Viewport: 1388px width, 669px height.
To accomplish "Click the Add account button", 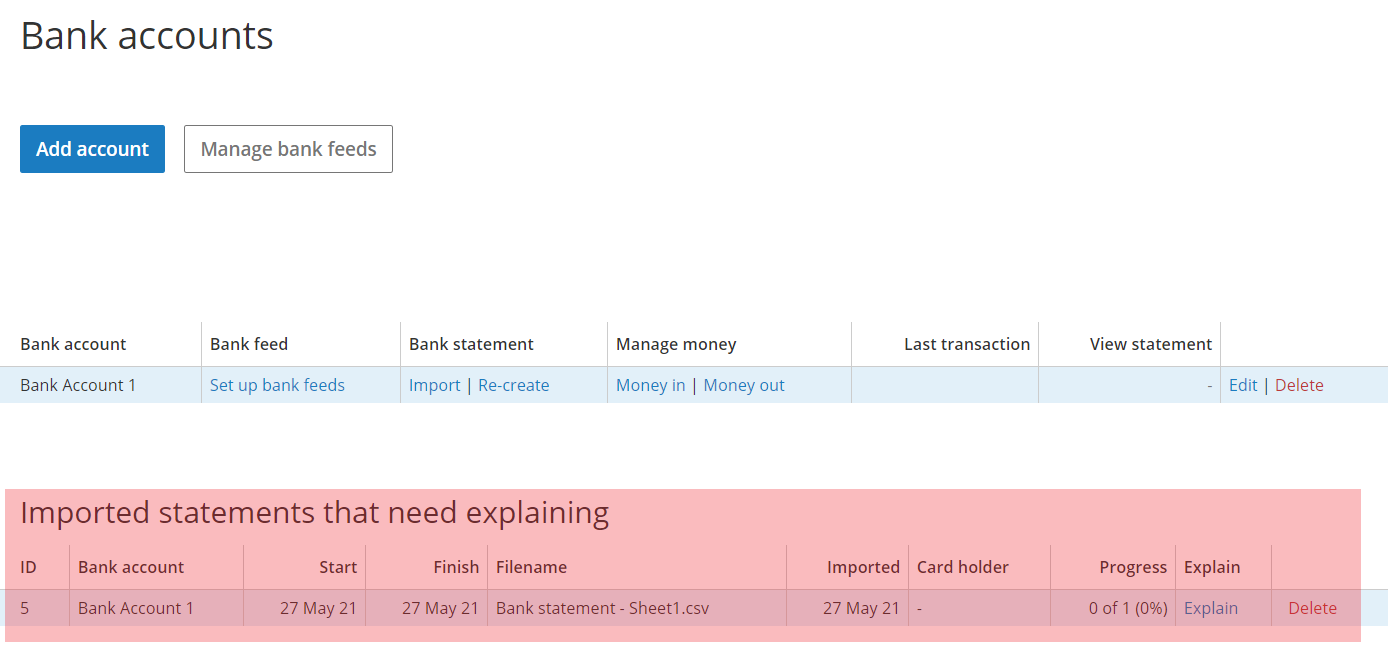I will click(x=92, y=149).
